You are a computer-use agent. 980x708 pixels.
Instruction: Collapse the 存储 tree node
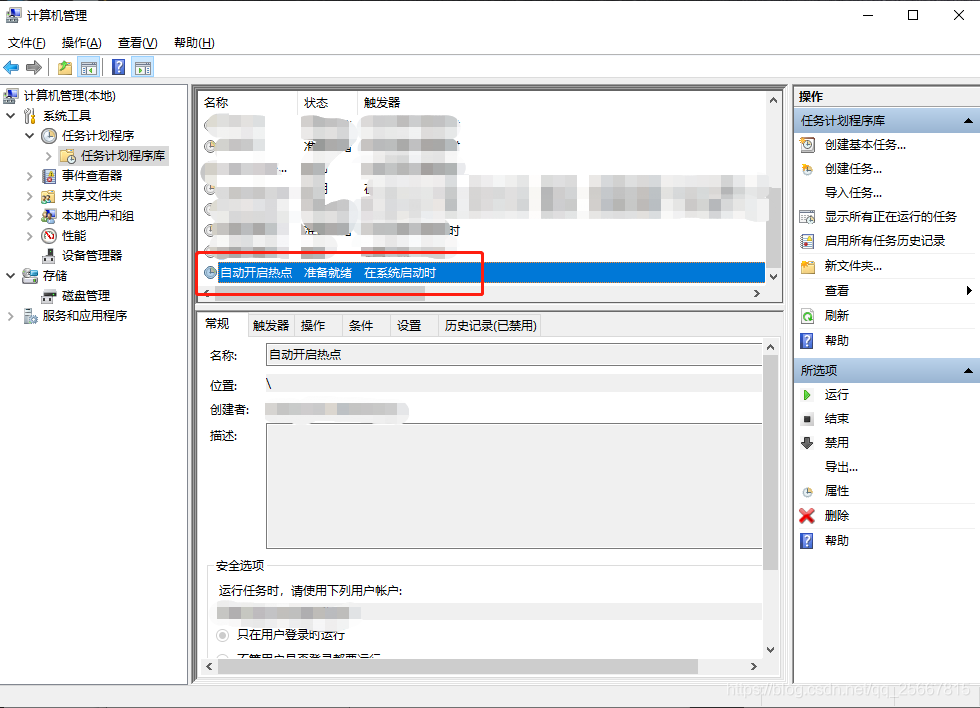[x=11, y=276]
